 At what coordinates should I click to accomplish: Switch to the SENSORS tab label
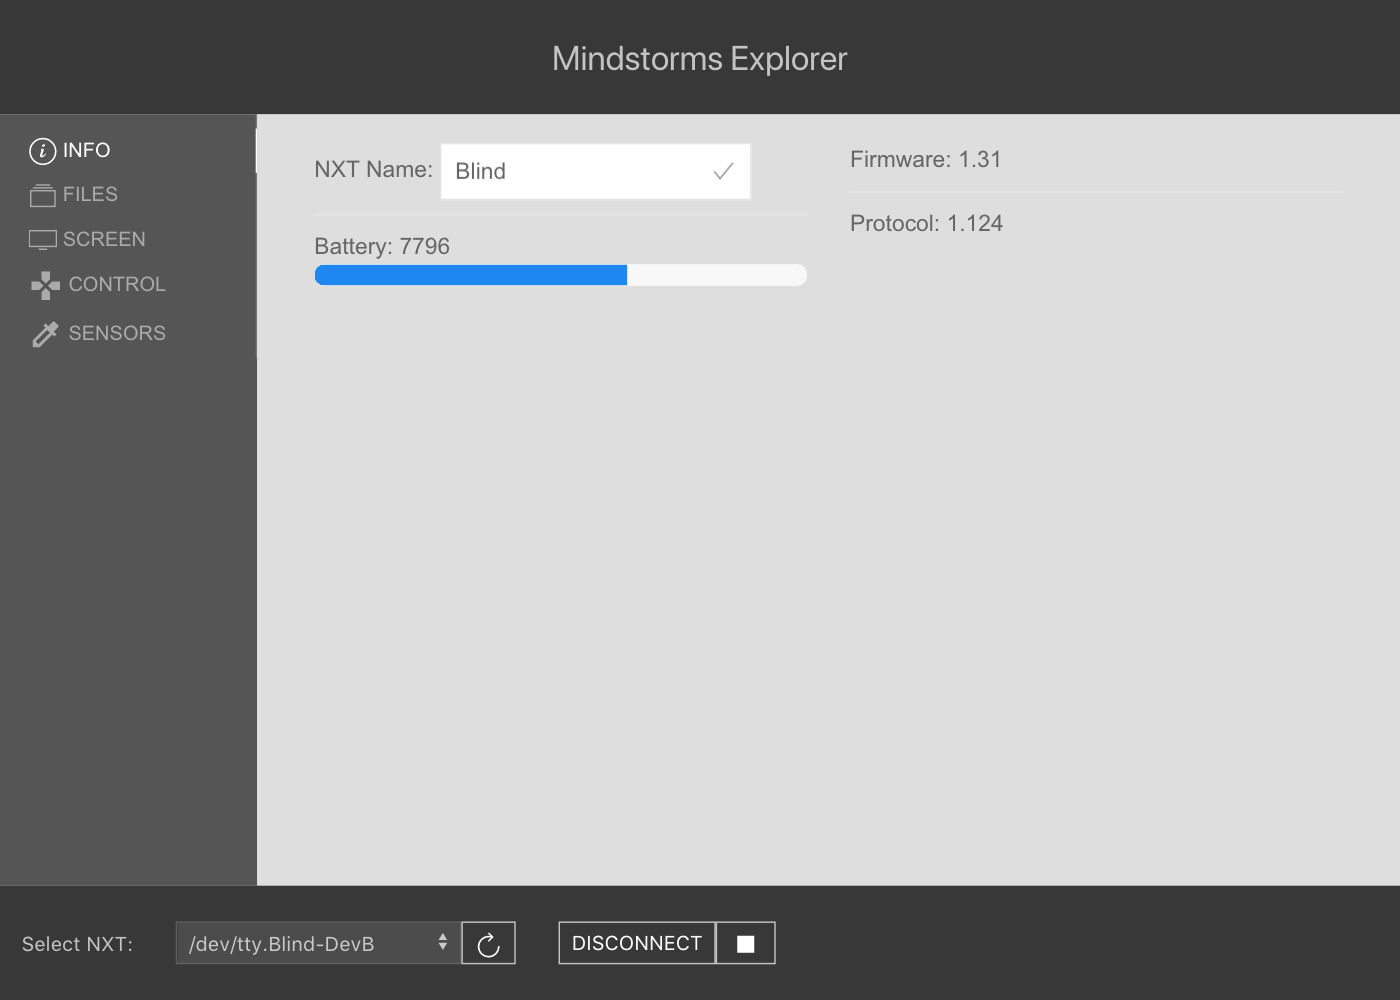(x=117, y=333)
